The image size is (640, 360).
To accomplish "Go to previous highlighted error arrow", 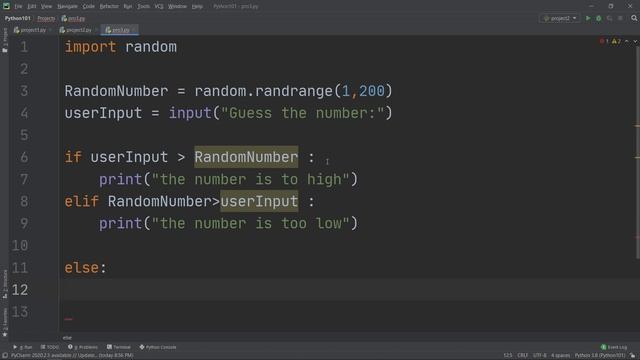I will [x=627, y=41].
